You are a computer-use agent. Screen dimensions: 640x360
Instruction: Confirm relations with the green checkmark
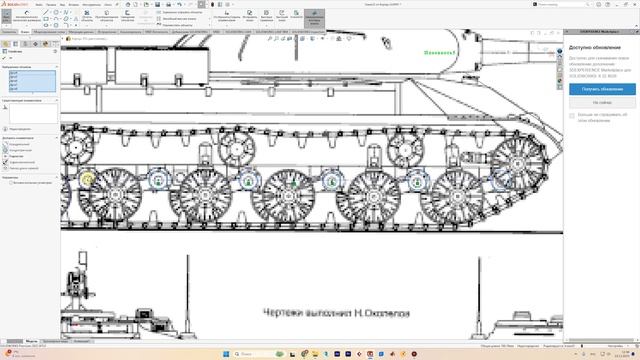5,58
